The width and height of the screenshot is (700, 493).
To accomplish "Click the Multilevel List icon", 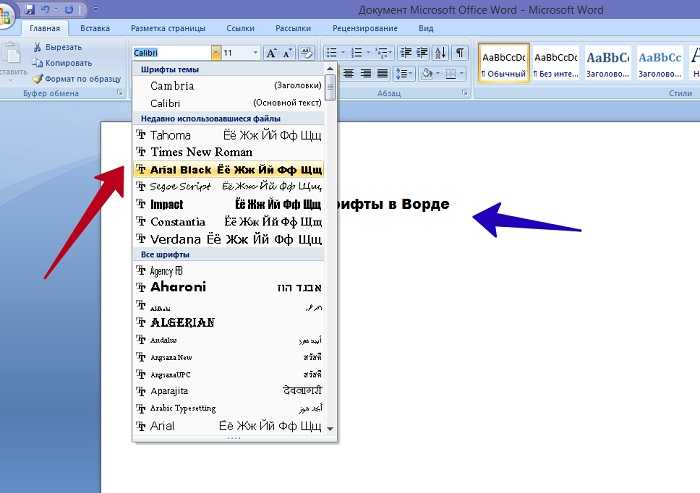I will 382,53.
